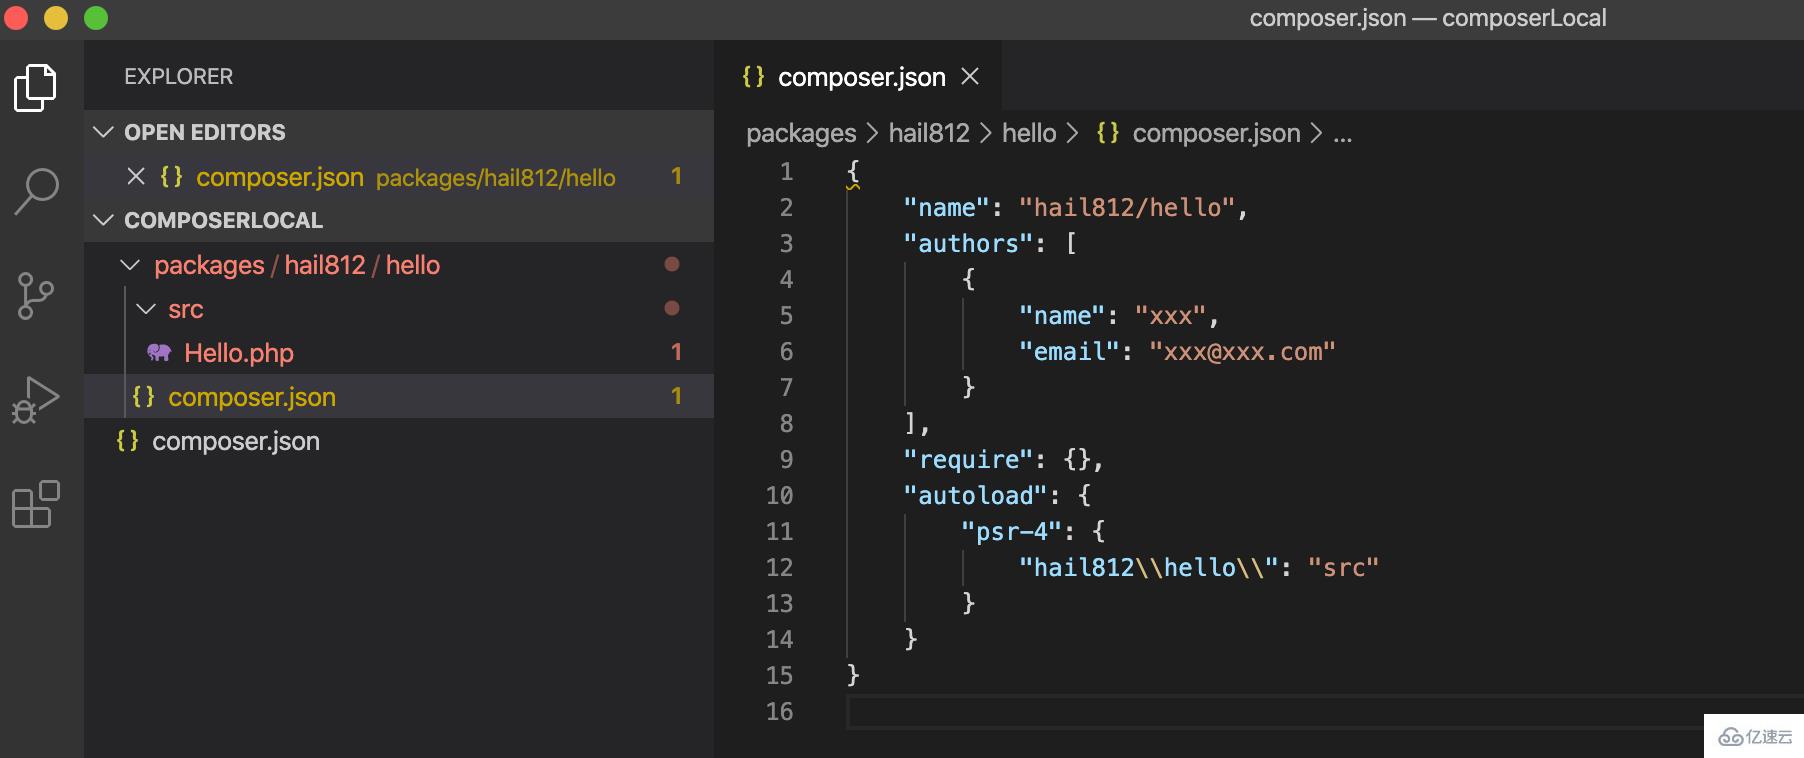Click the "hail812/hello" name value
This screenshot has width=1804, height=758.
point(1127,208)
